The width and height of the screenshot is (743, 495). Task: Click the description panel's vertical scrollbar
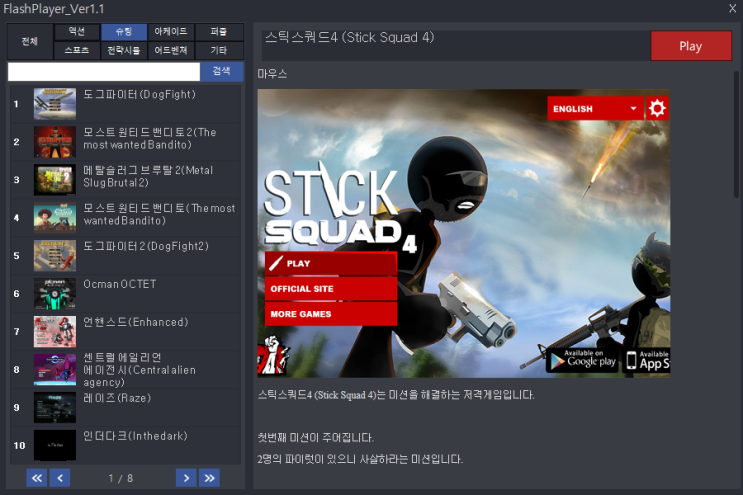pyautogui.click(x=736, y=134)
